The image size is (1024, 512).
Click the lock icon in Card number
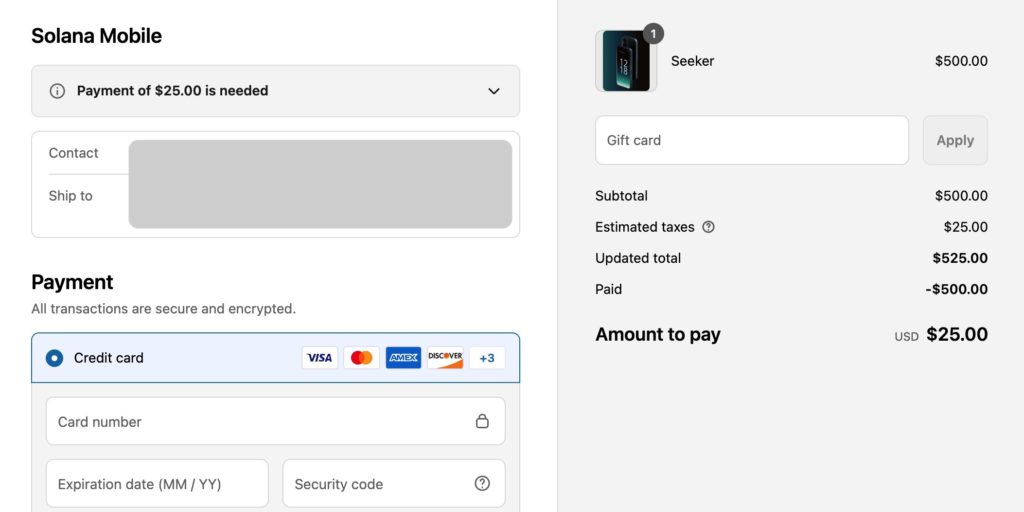pos(482,421)
